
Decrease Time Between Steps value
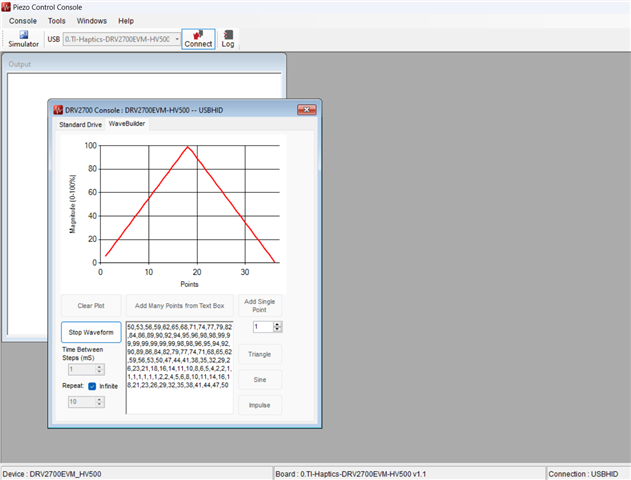[x=100, y=372]
